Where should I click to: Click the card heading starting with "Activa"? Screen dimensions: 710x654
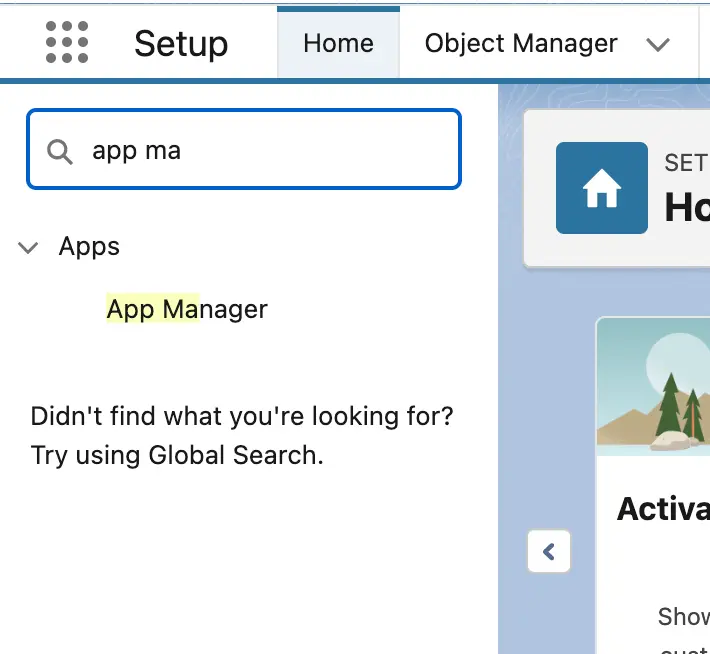(x=663, y=509)
